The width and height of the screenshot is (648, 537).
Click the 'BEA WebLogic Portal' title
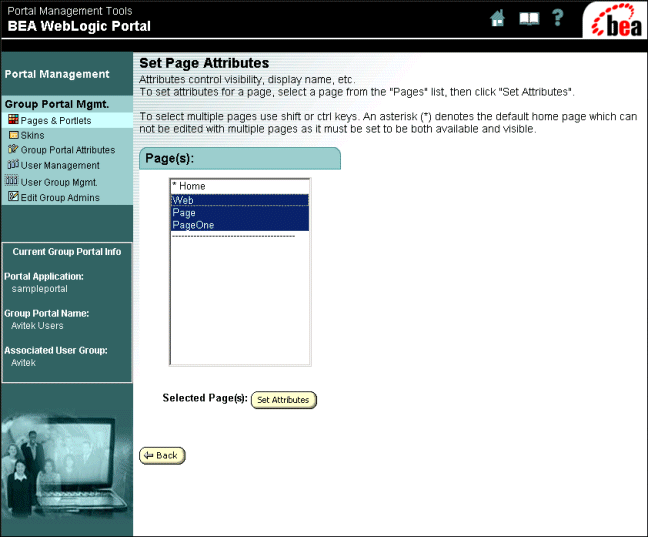[79, 26]
